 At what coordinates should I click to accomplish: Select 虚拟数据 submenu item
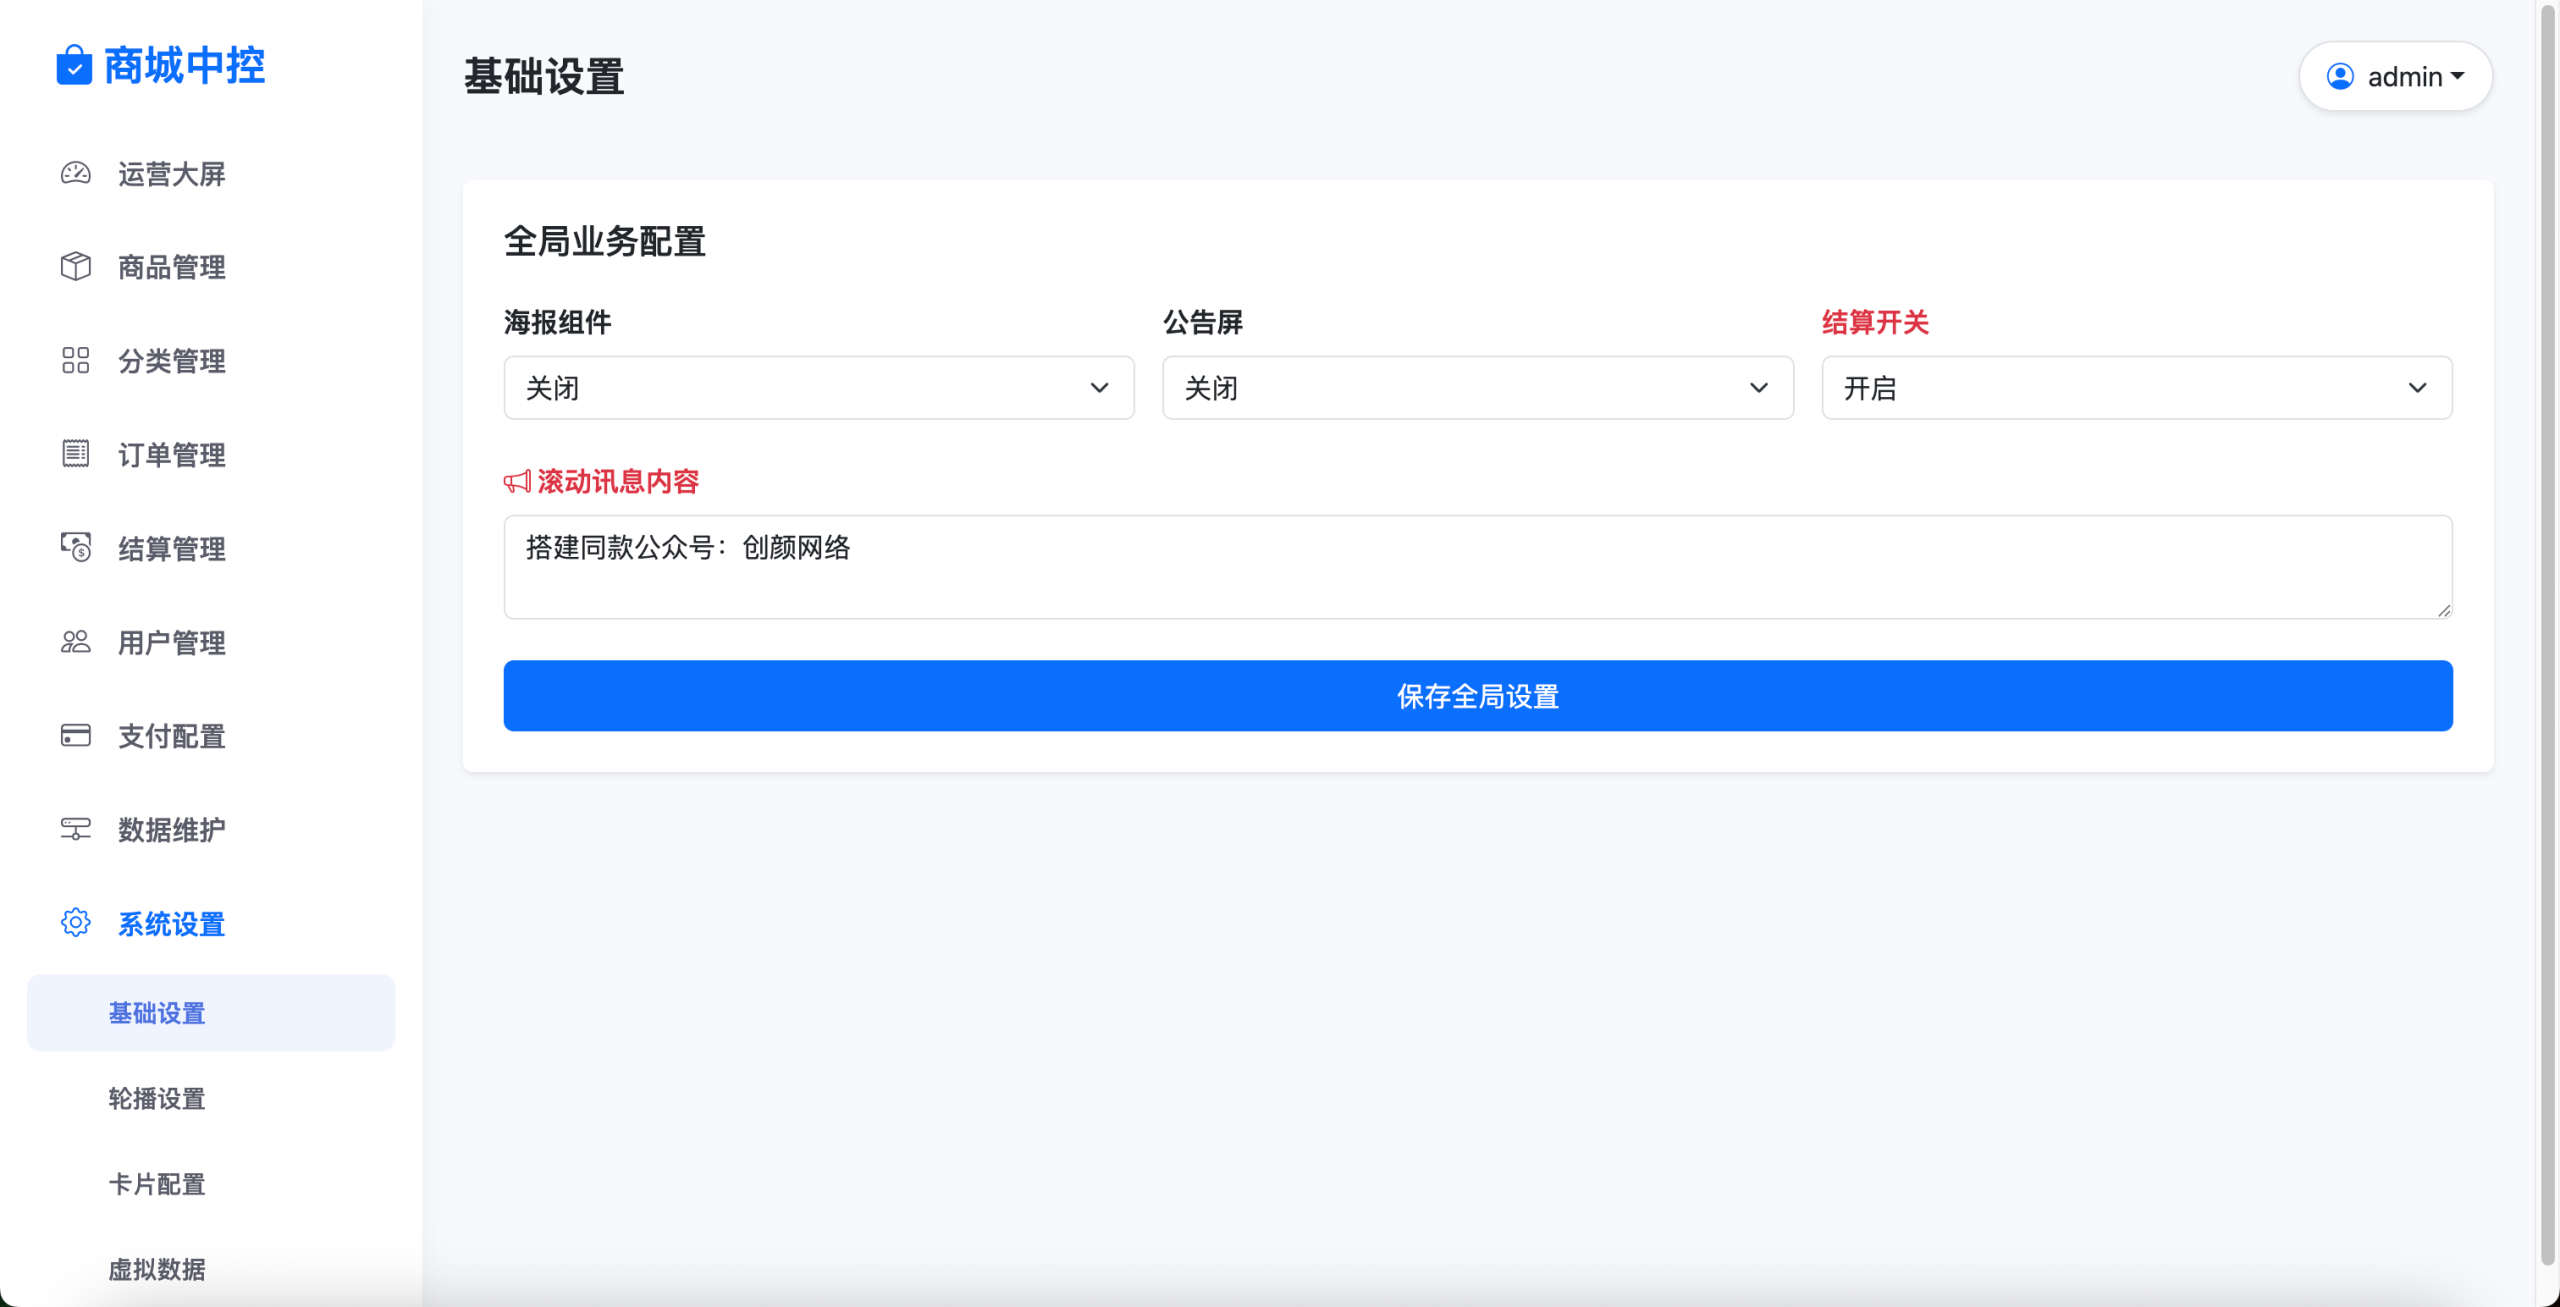(x=157, y=1270)
